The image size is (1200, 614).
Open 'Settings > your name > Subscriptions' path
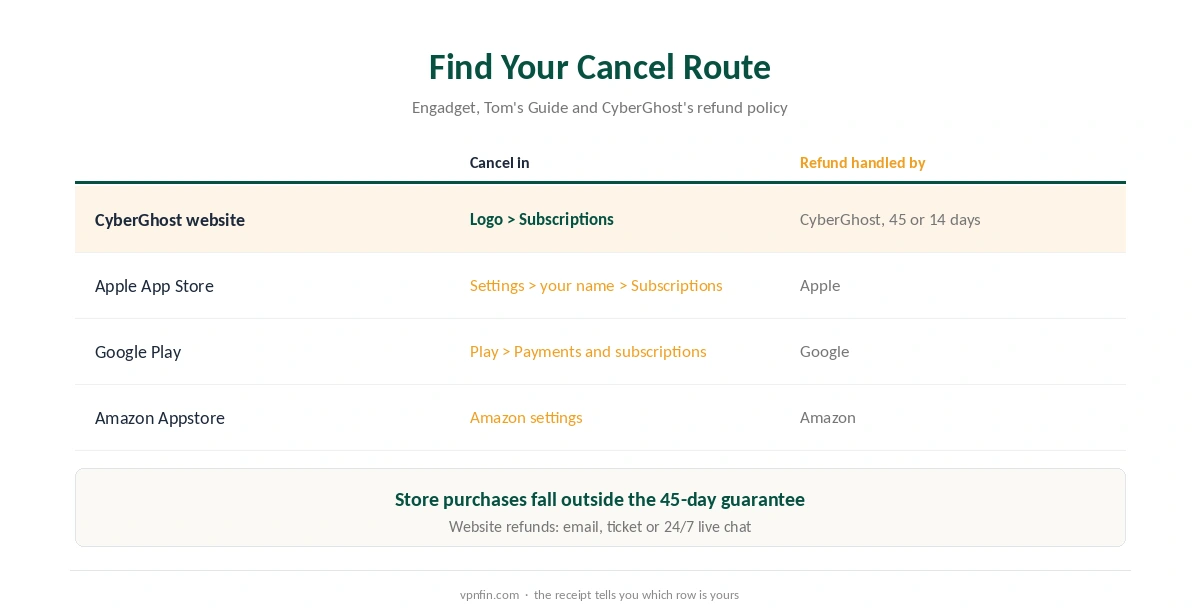pyautogui.click(x=596, y=286)
